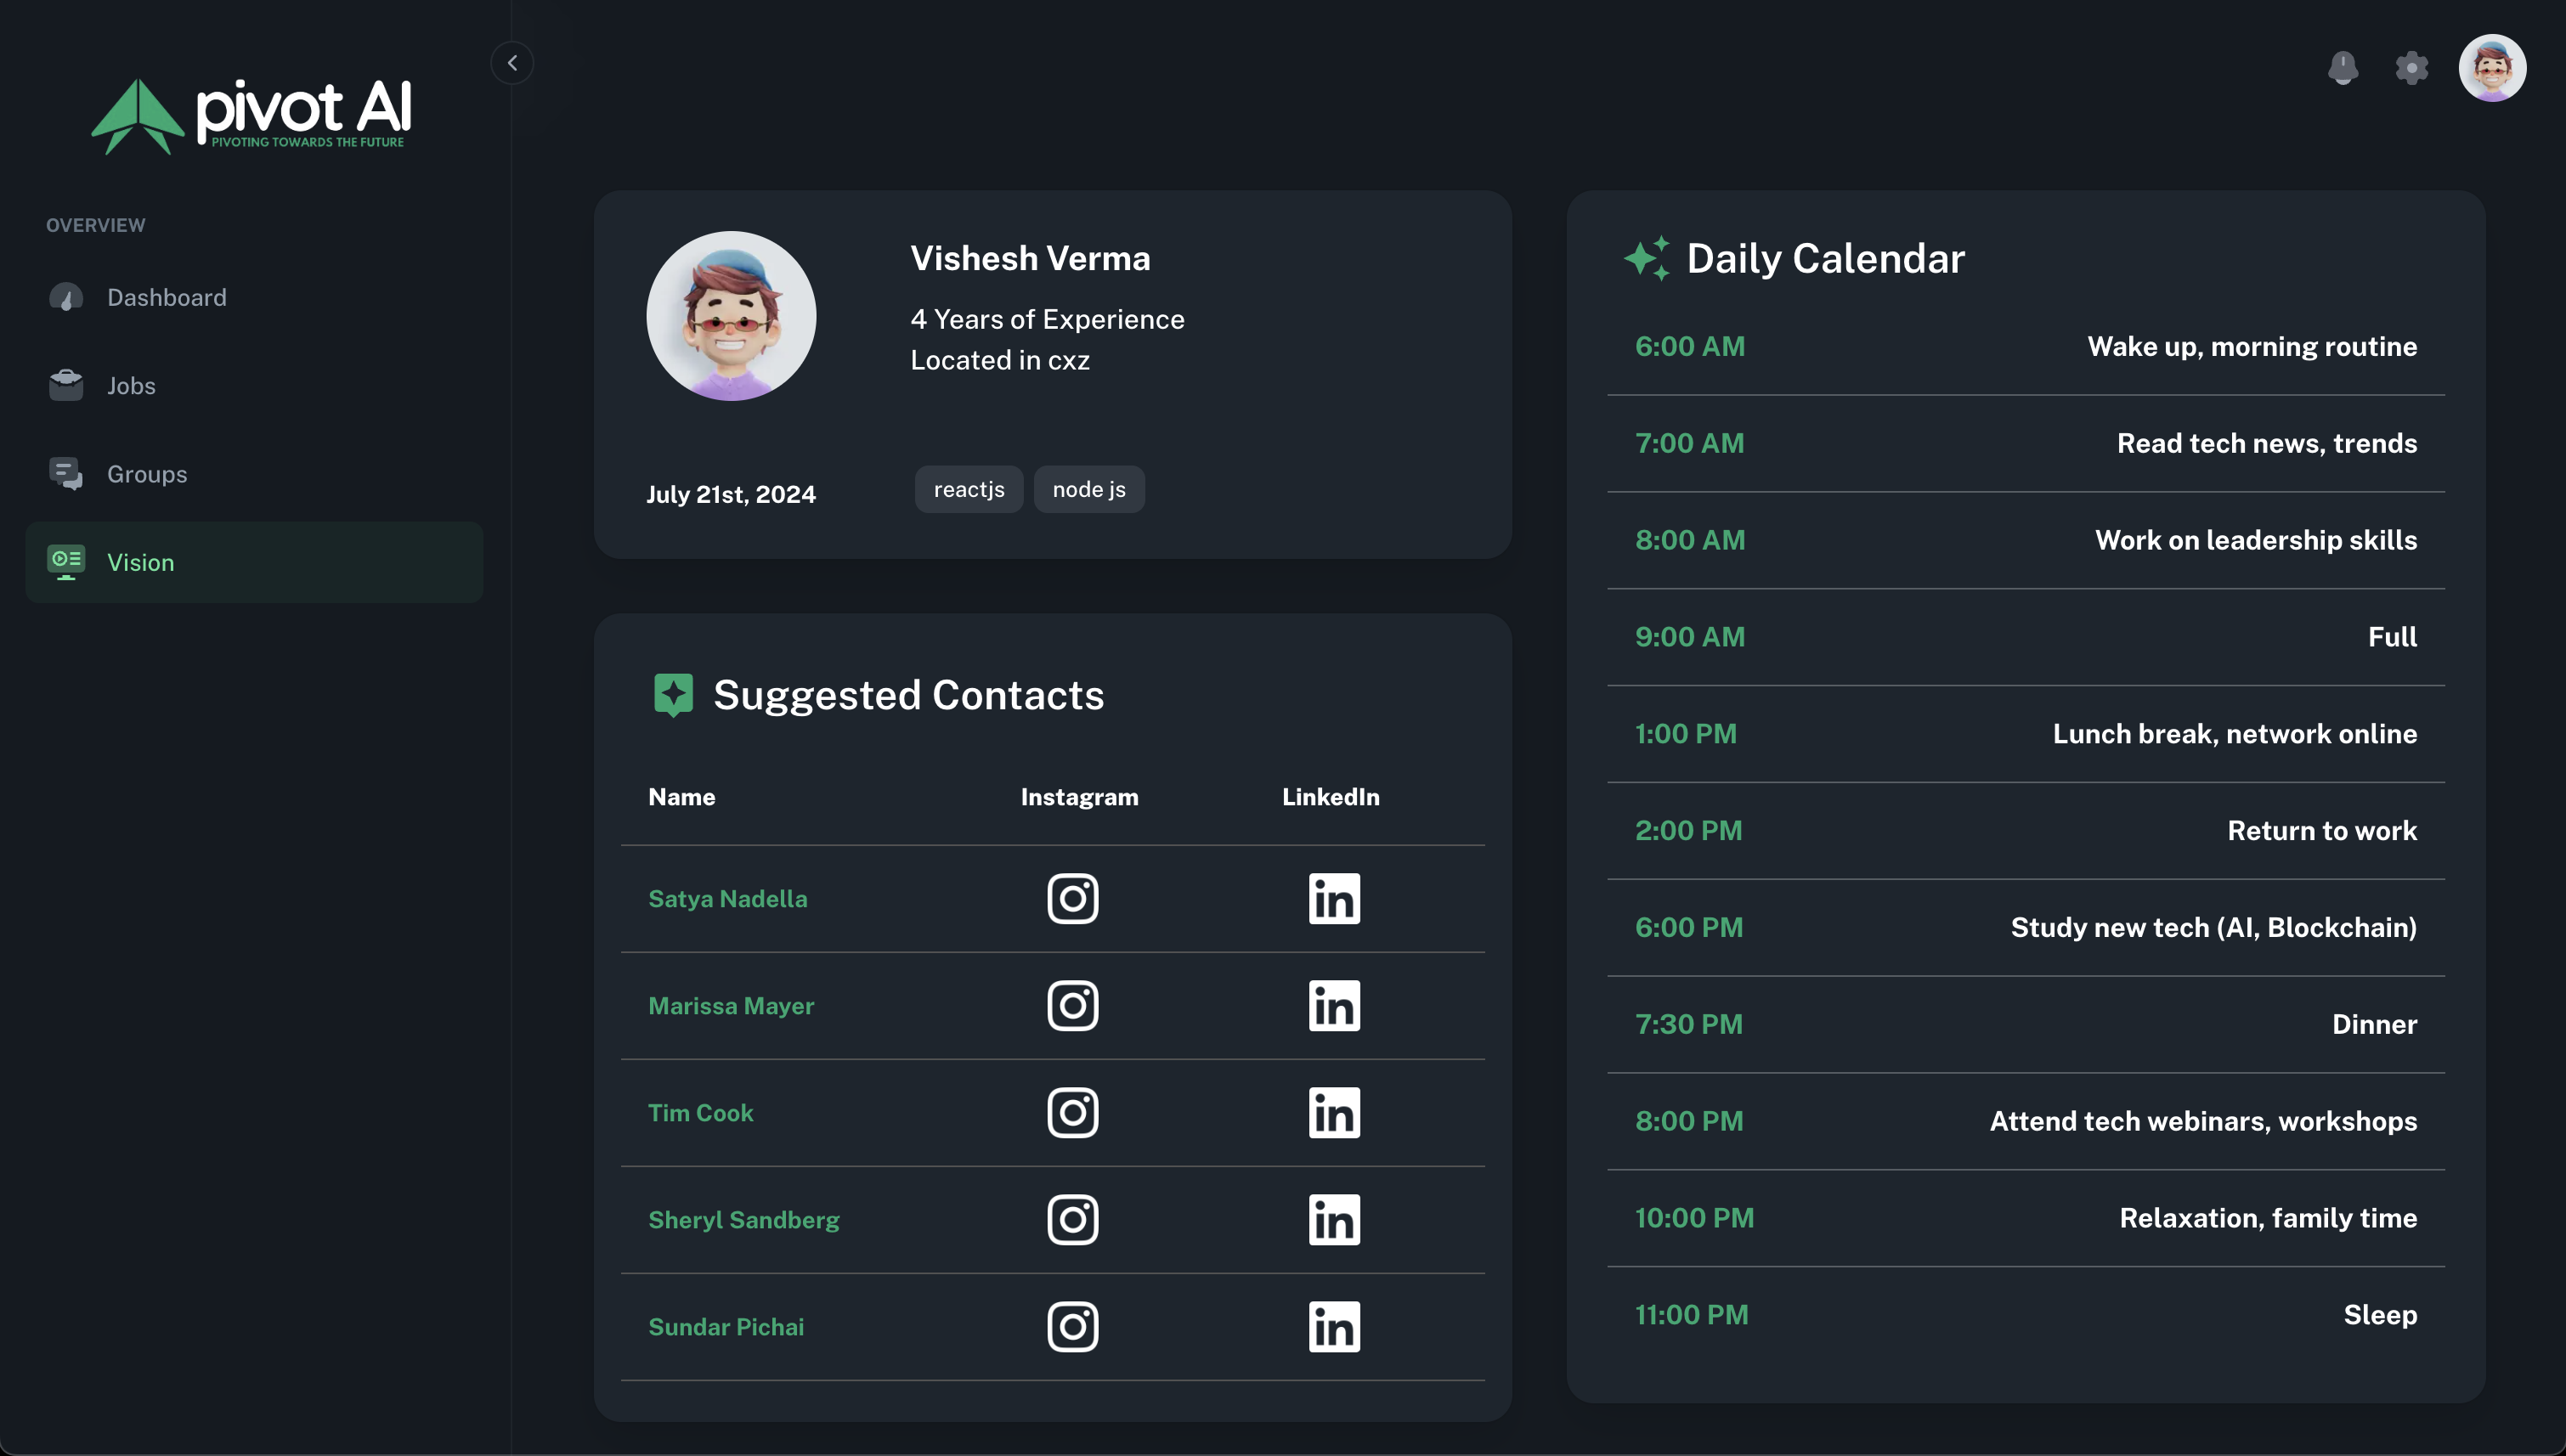Open Tim Cook's Instagram icon
The height and width of the screenshot is (1456, 2566).
click(1072, 1112)
